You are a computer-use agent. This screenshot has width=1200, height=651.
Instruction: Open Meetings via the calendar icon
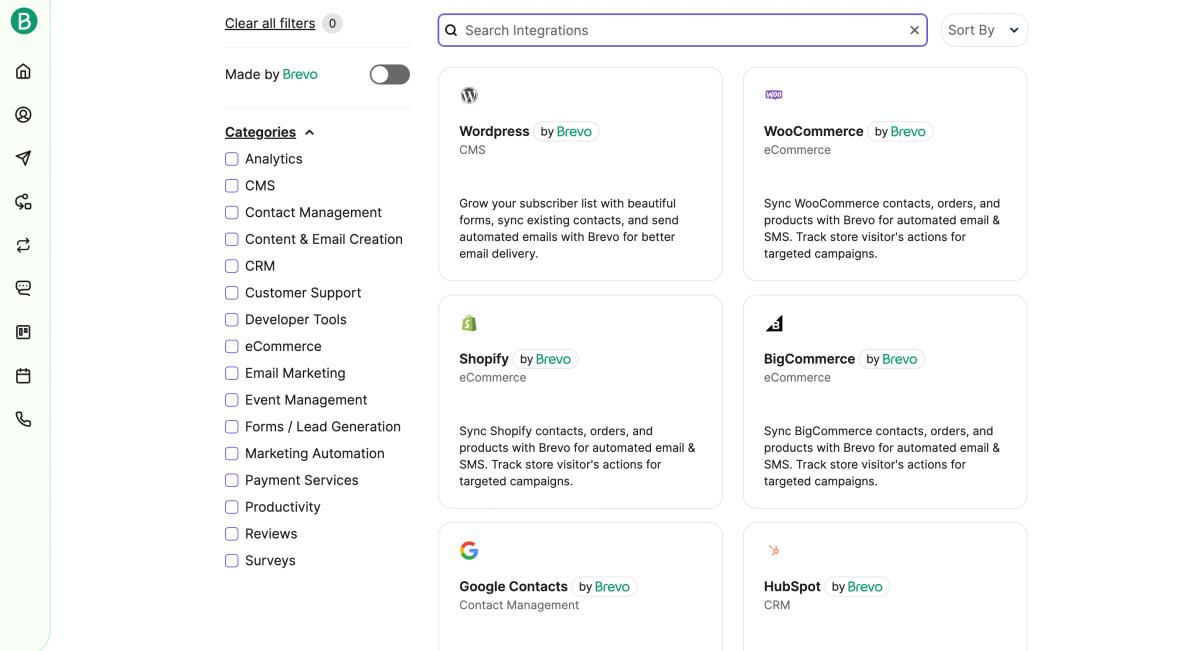tap(24, 376)
